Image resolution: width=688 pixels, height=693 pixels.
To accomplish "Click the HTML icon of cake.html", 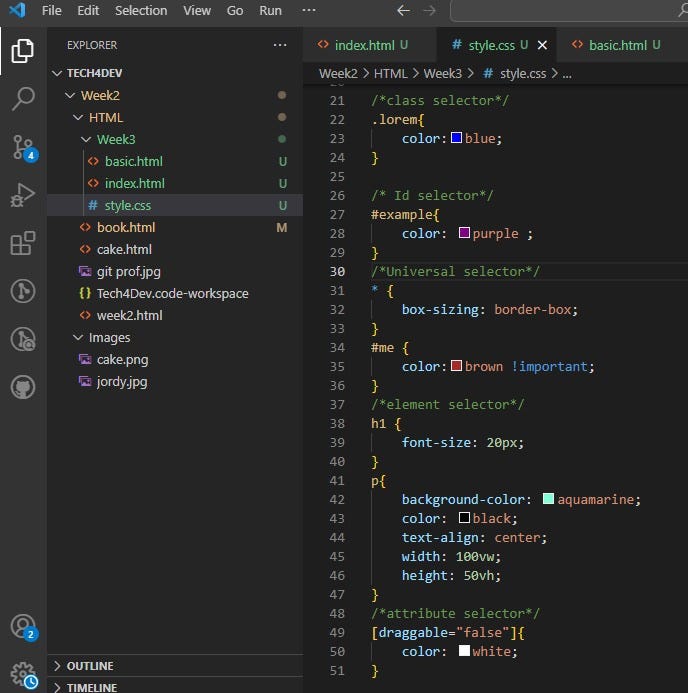I will (85, 249).
